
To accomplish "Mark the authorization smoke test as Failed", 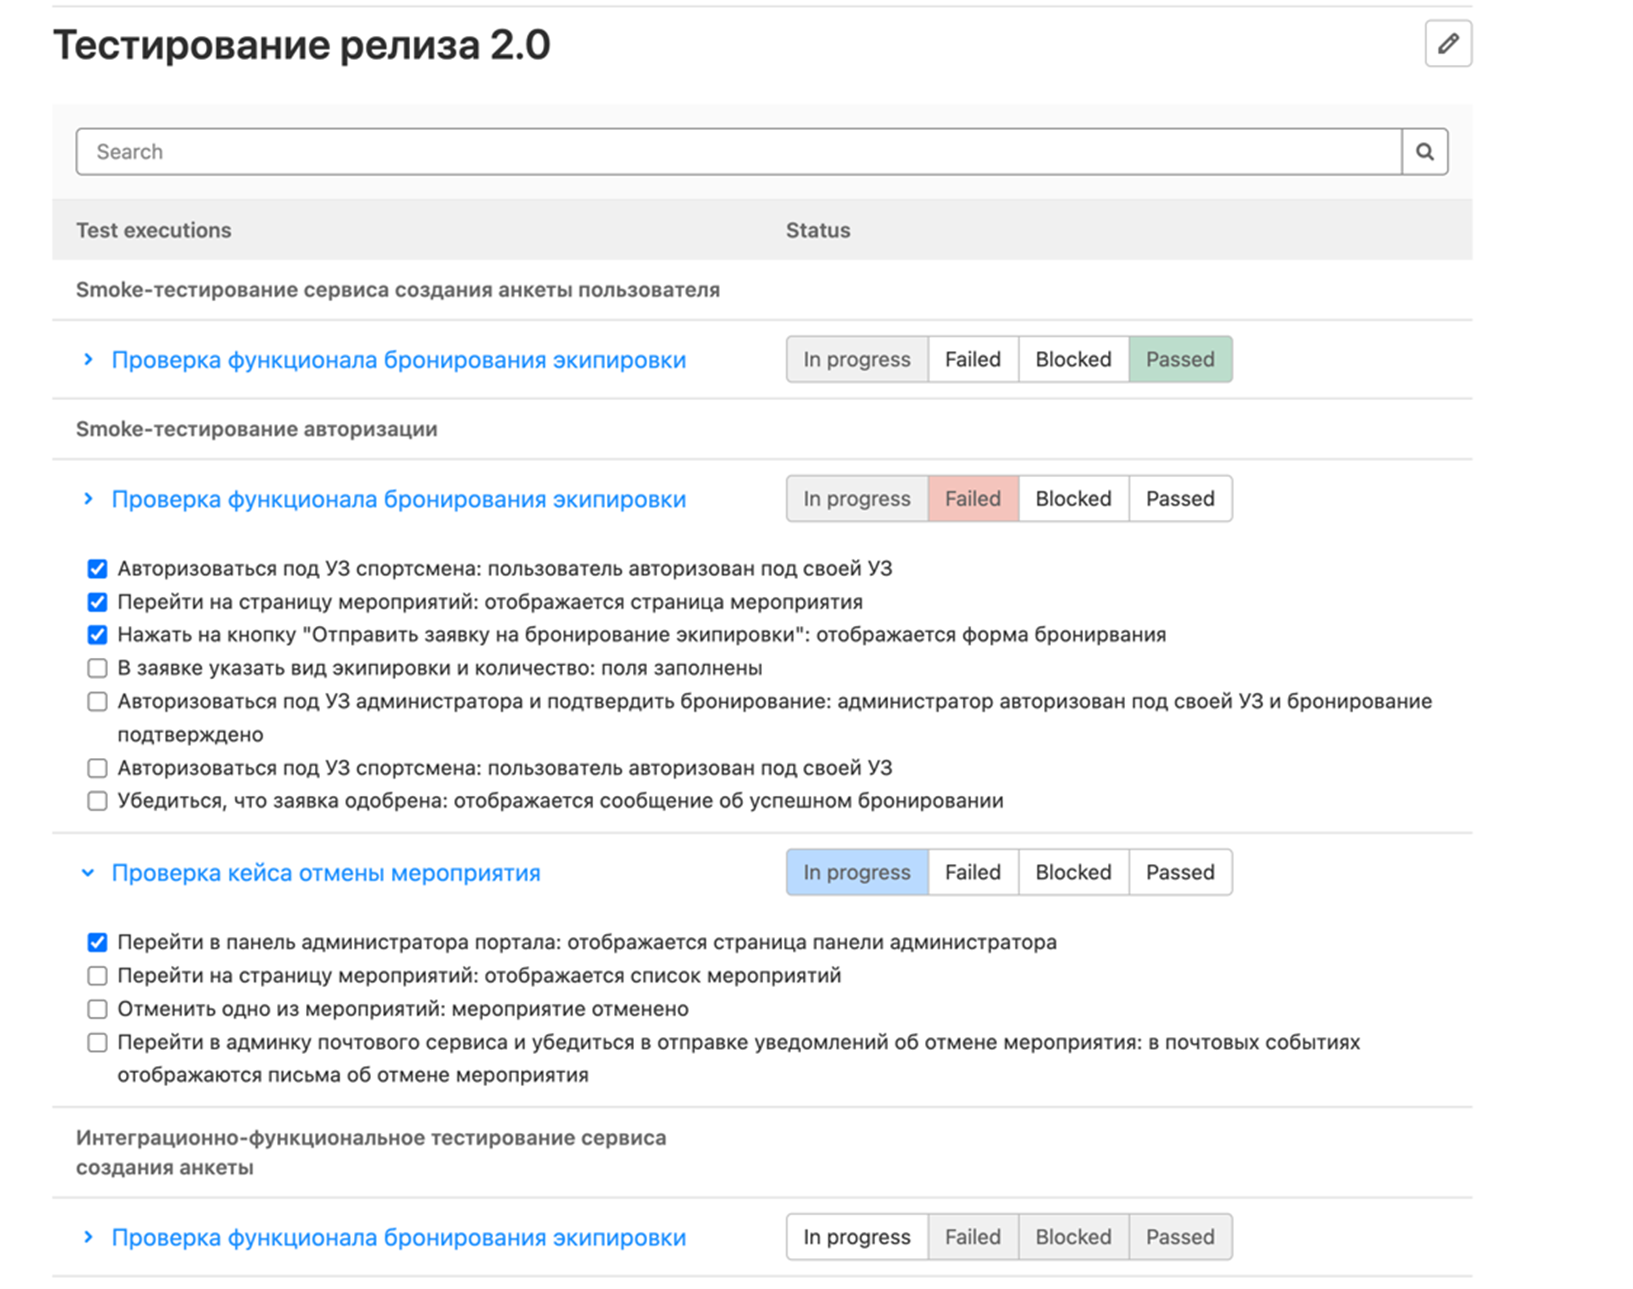I will 972,499.
